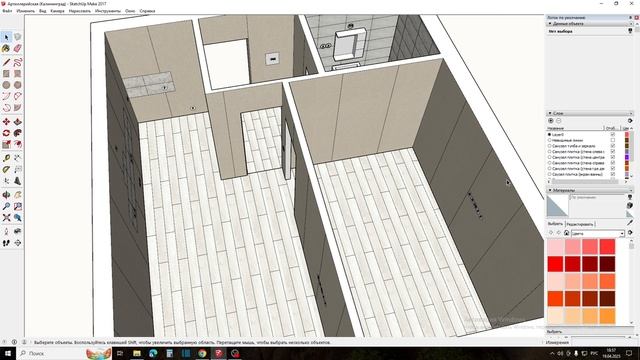Toggle visibility of fifth layer row
The height and width of the screenshot is (360, 640).
(613, 157)
